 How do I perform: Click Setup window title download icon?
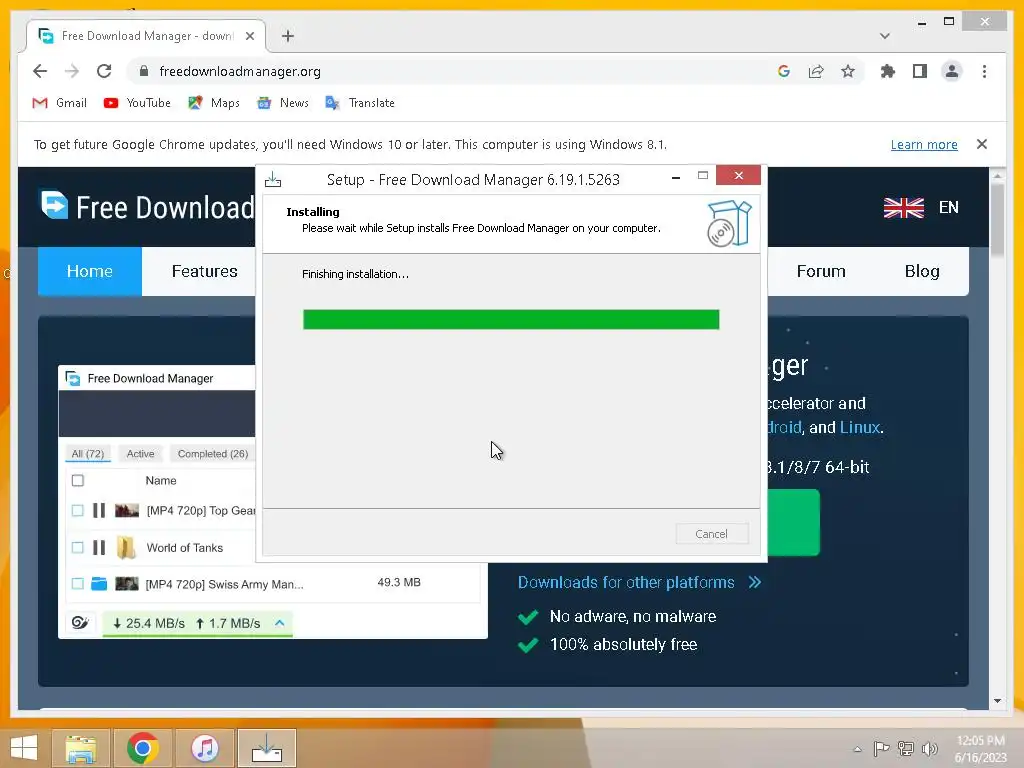273,180
